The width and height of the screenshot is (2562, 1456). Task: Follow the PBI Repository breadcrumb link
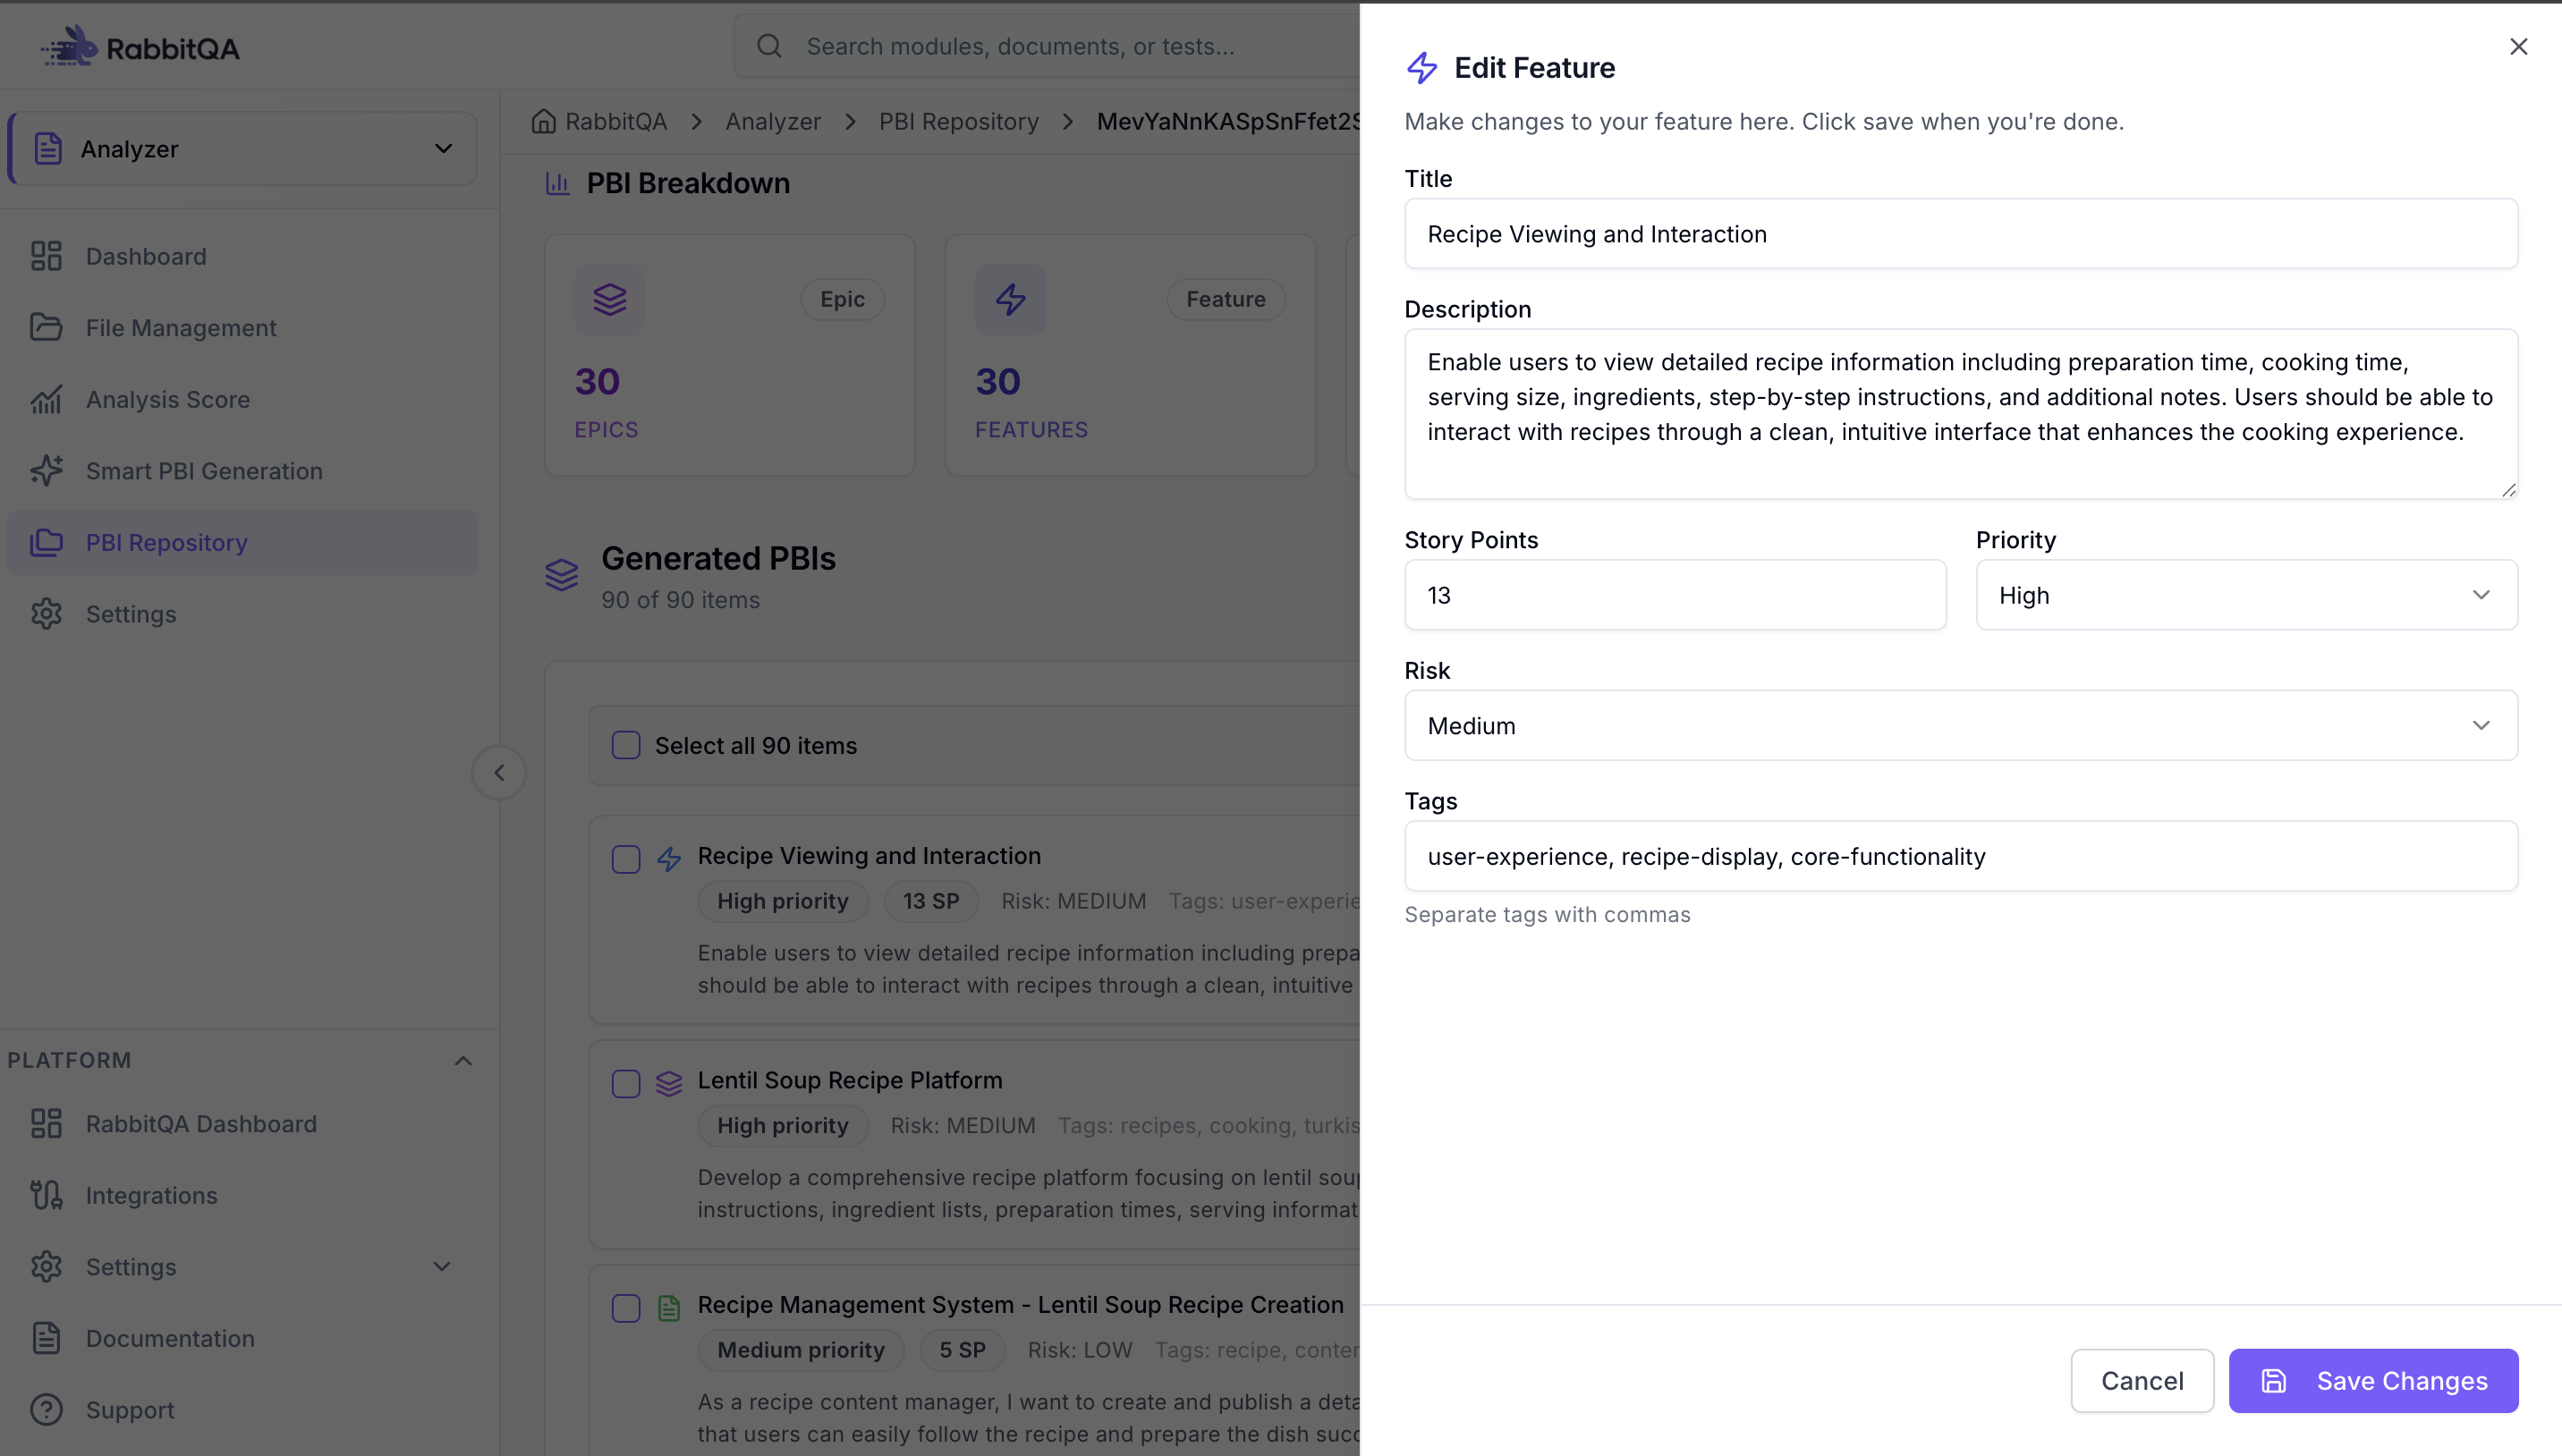(959, 121)
